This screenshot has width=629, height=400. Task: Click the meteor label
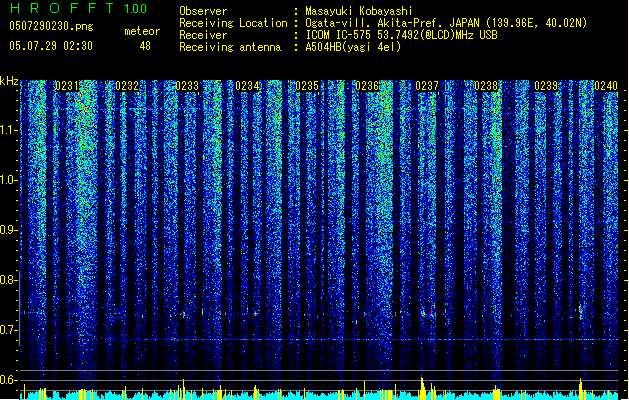[x=142, y=31]
